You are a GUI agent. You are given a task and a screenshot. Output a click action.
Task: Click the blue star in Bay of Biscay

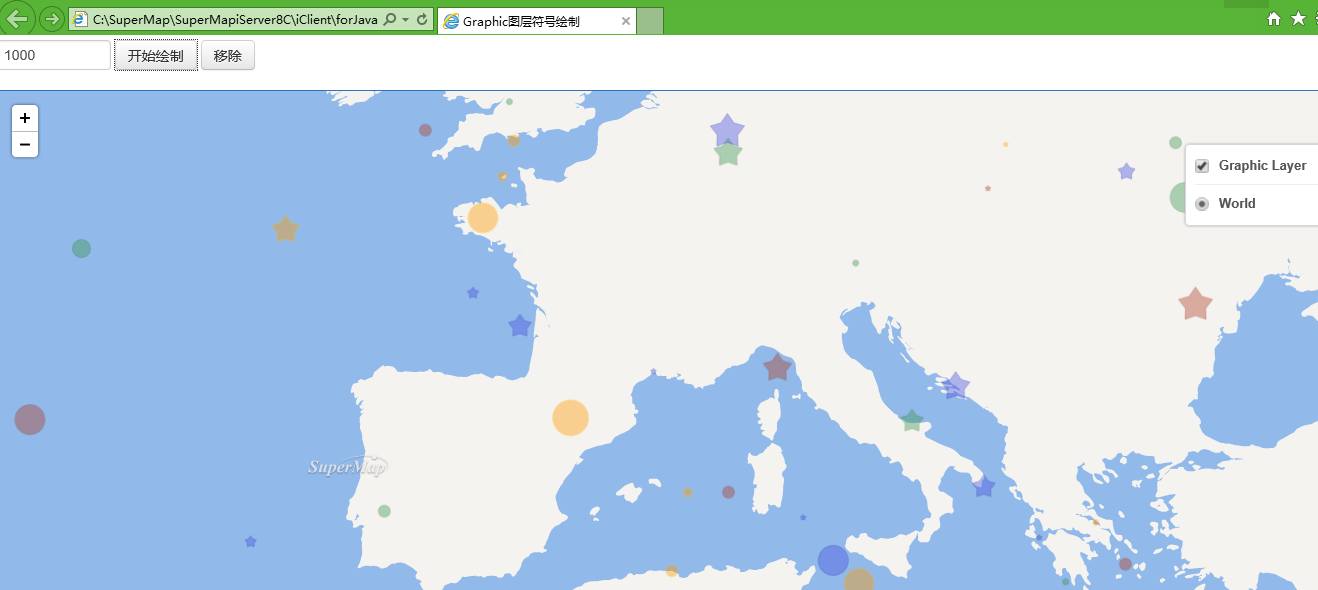point(520,326)
